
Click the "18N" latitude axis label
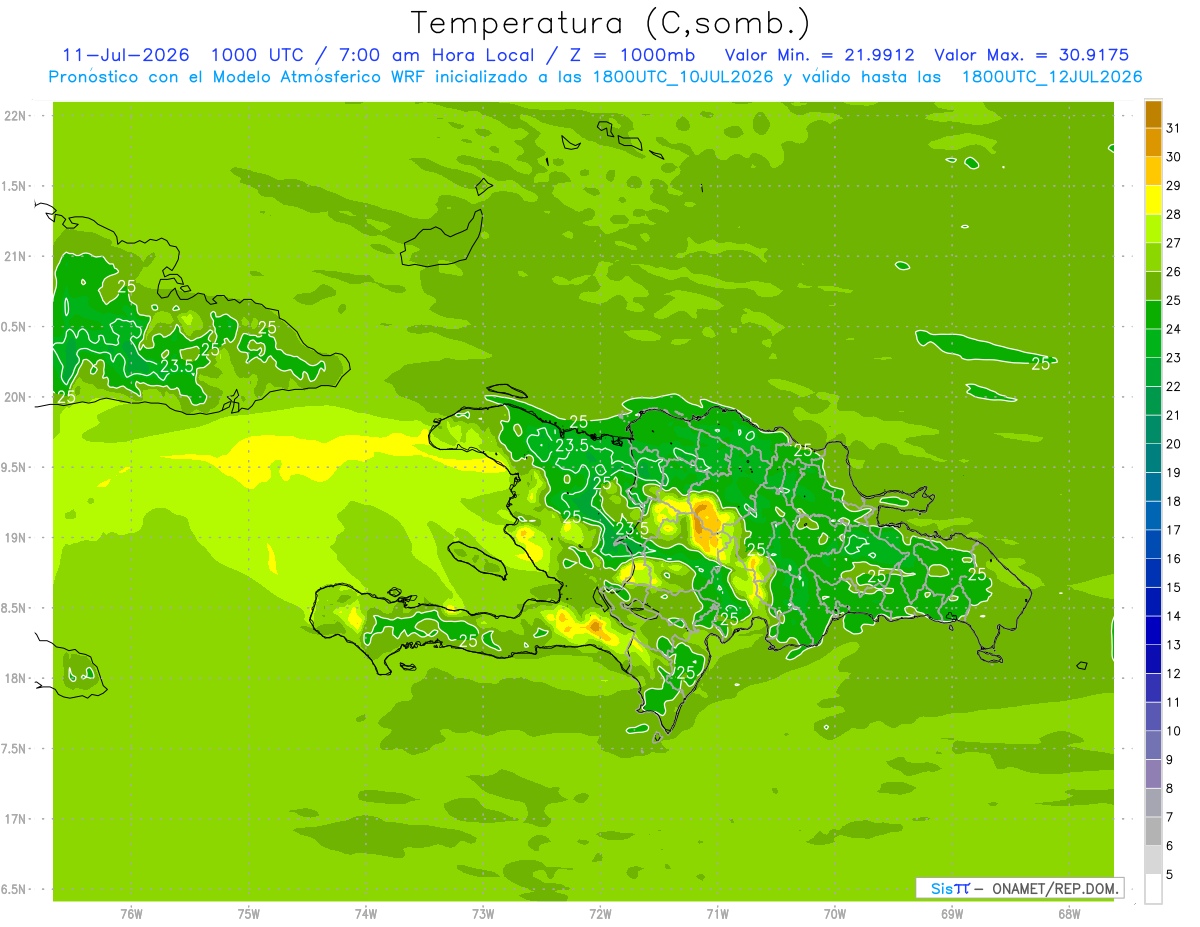point(16,679)
